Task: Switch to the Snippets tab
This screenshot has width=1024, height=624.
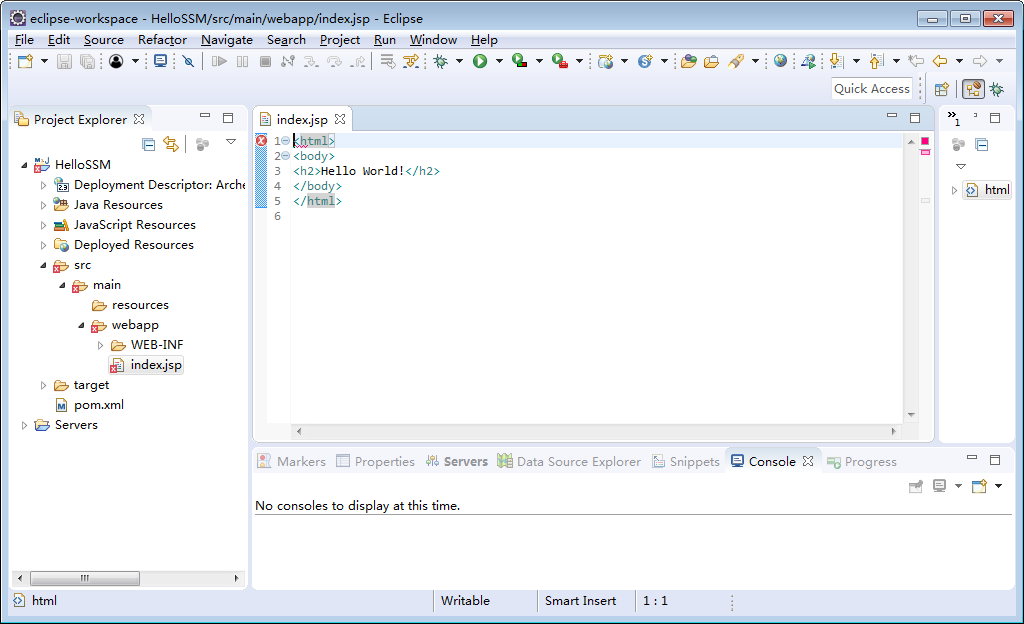Action: 686,461
